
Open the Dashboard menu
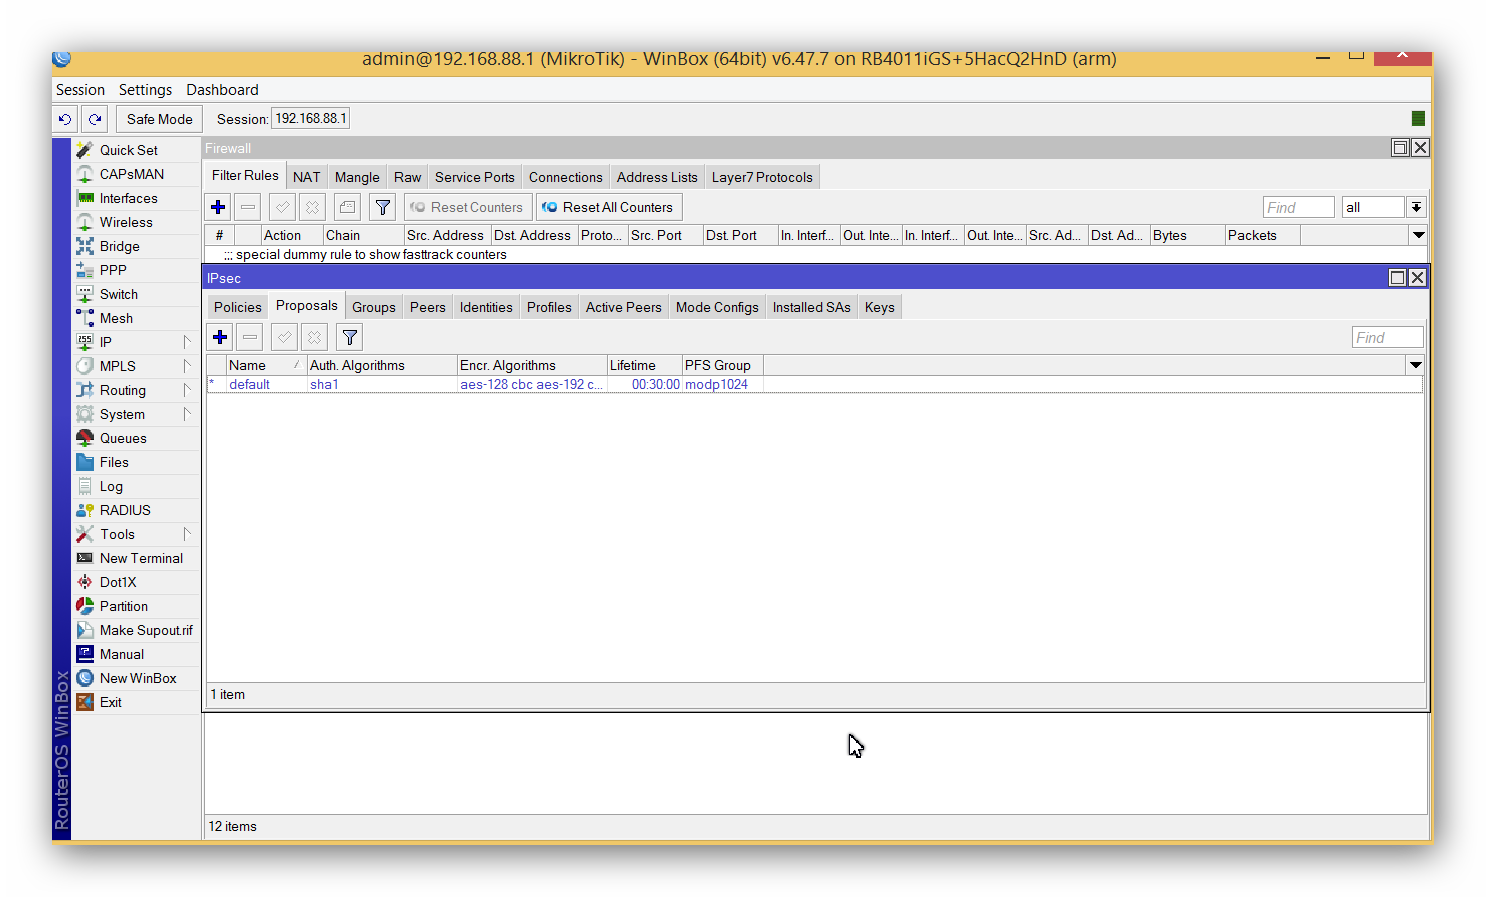tap(222, 90)
